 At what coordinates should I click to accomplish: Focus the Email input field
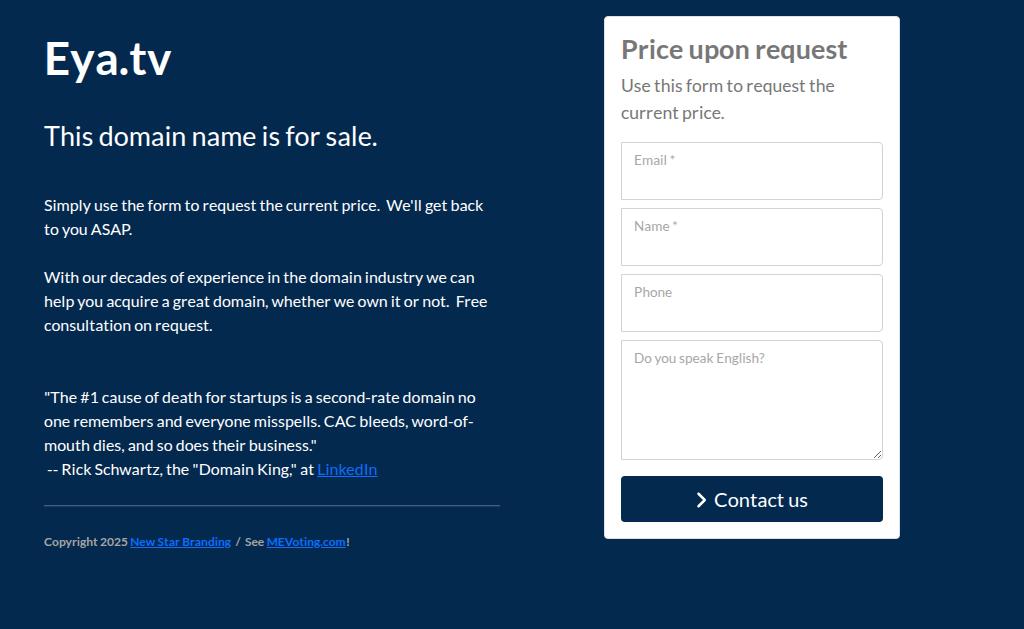(x=752, y=171)
